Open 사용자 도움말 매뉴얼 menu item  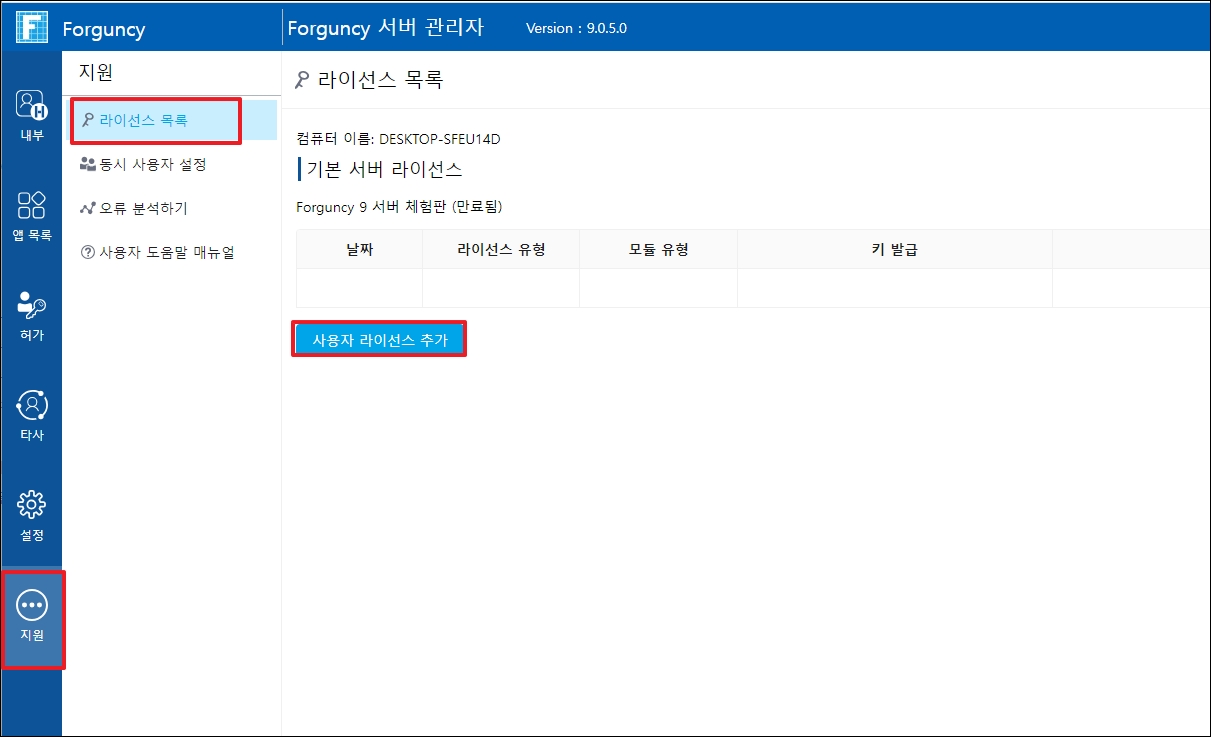(157, 252)
